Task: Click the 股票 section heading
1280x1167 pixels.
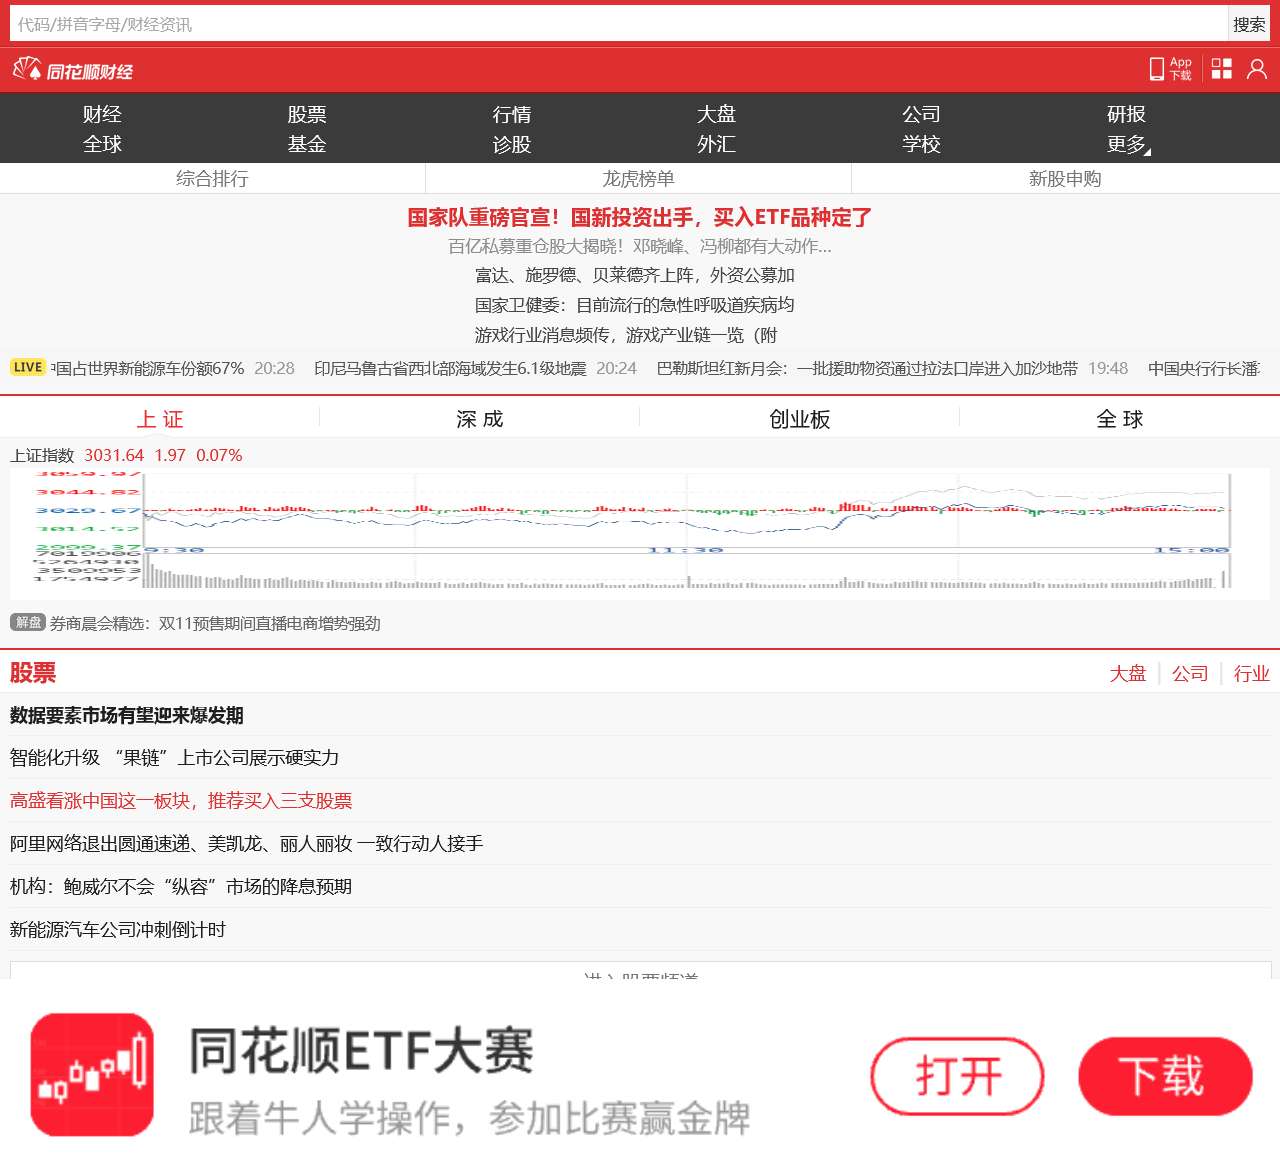Action: 33,673
